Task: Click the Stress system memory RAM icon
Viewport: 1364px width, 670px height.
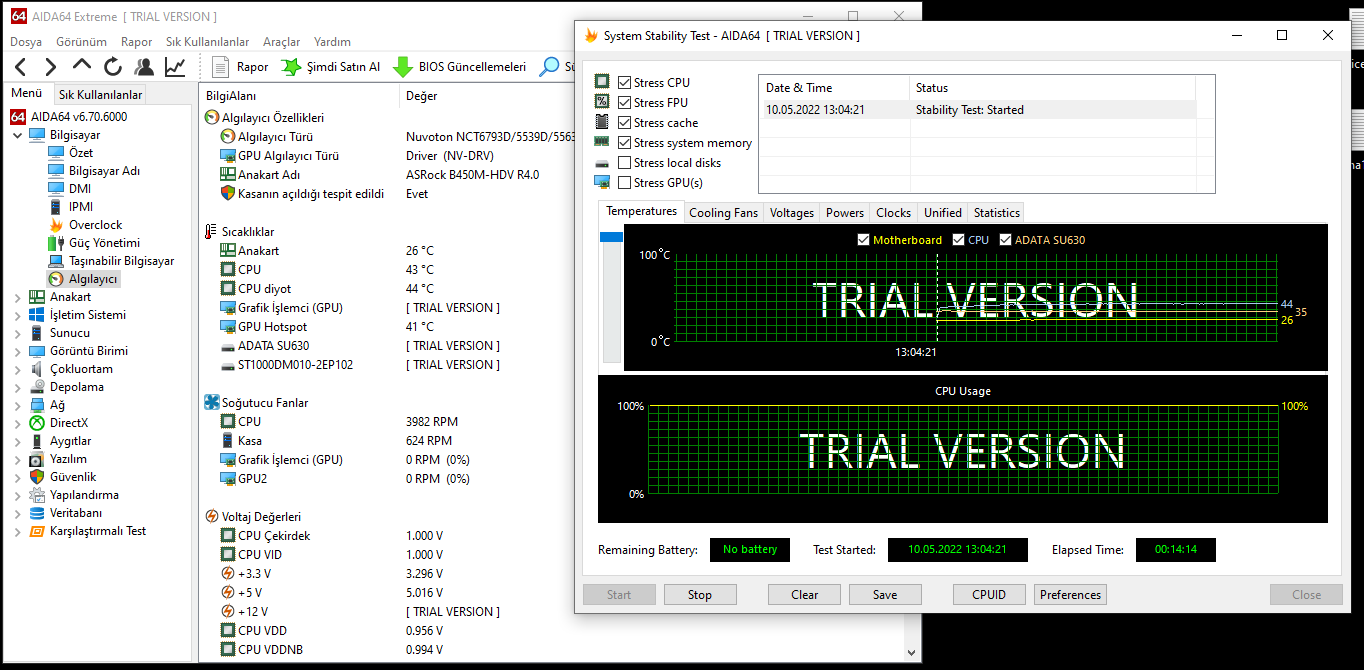Action: click(602, 142)
